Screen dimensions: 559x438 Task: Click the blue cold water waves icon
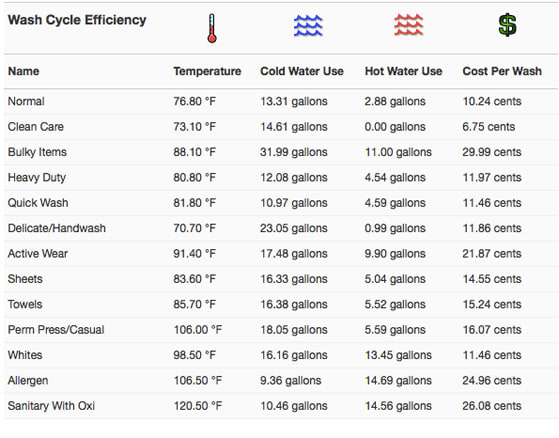click(x=308, y=26)
